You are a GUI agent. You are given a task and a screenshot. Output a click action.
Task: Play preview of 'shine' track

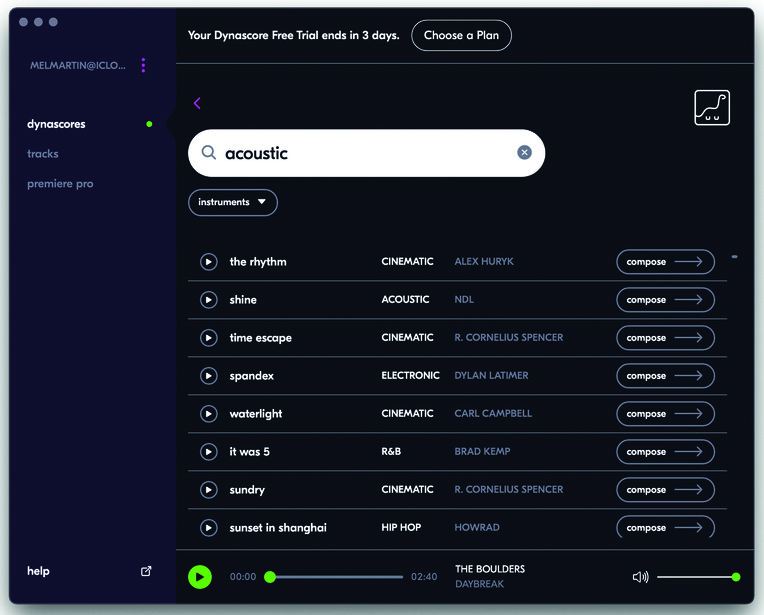click(209, 300)
